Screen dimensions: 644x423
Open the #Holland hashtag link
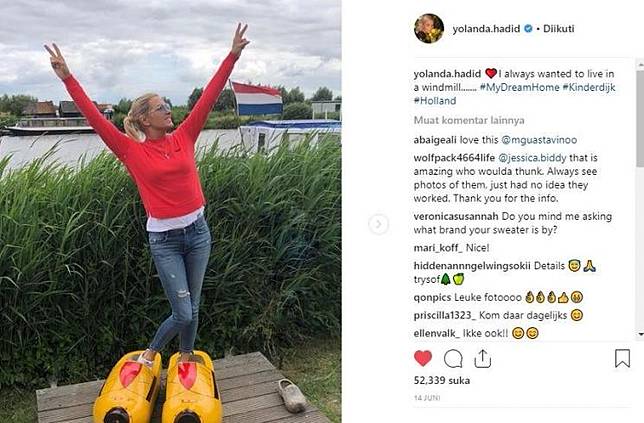pos(435,101)
